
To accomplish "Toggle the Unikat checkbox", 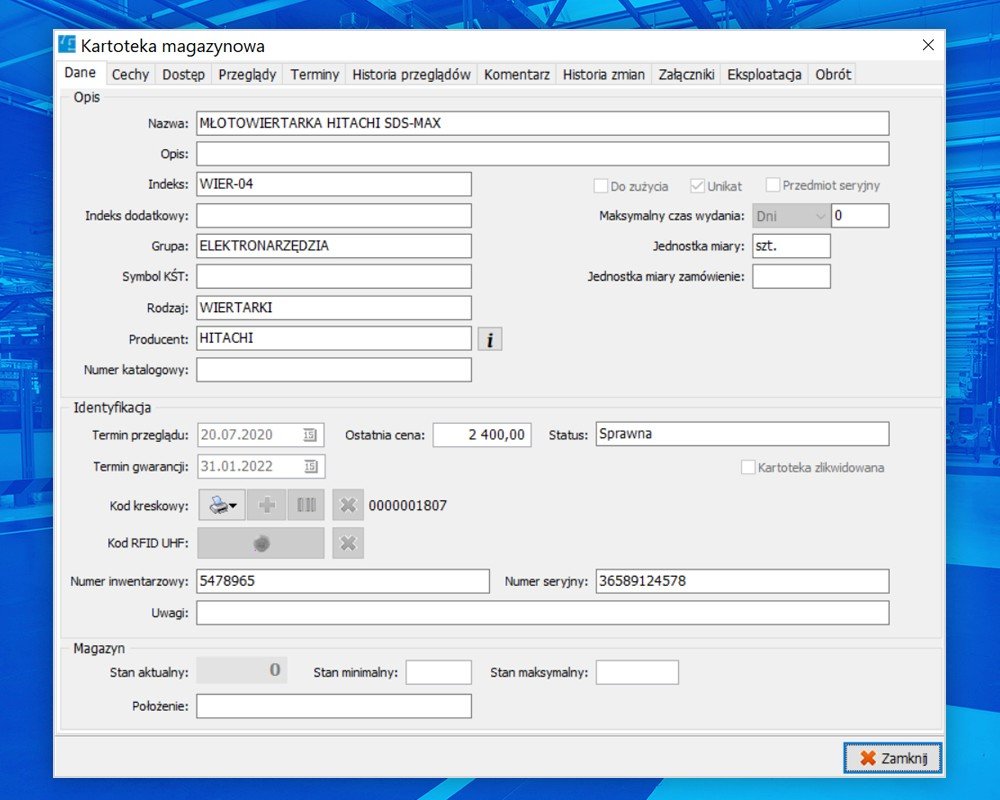I will 698,186.
